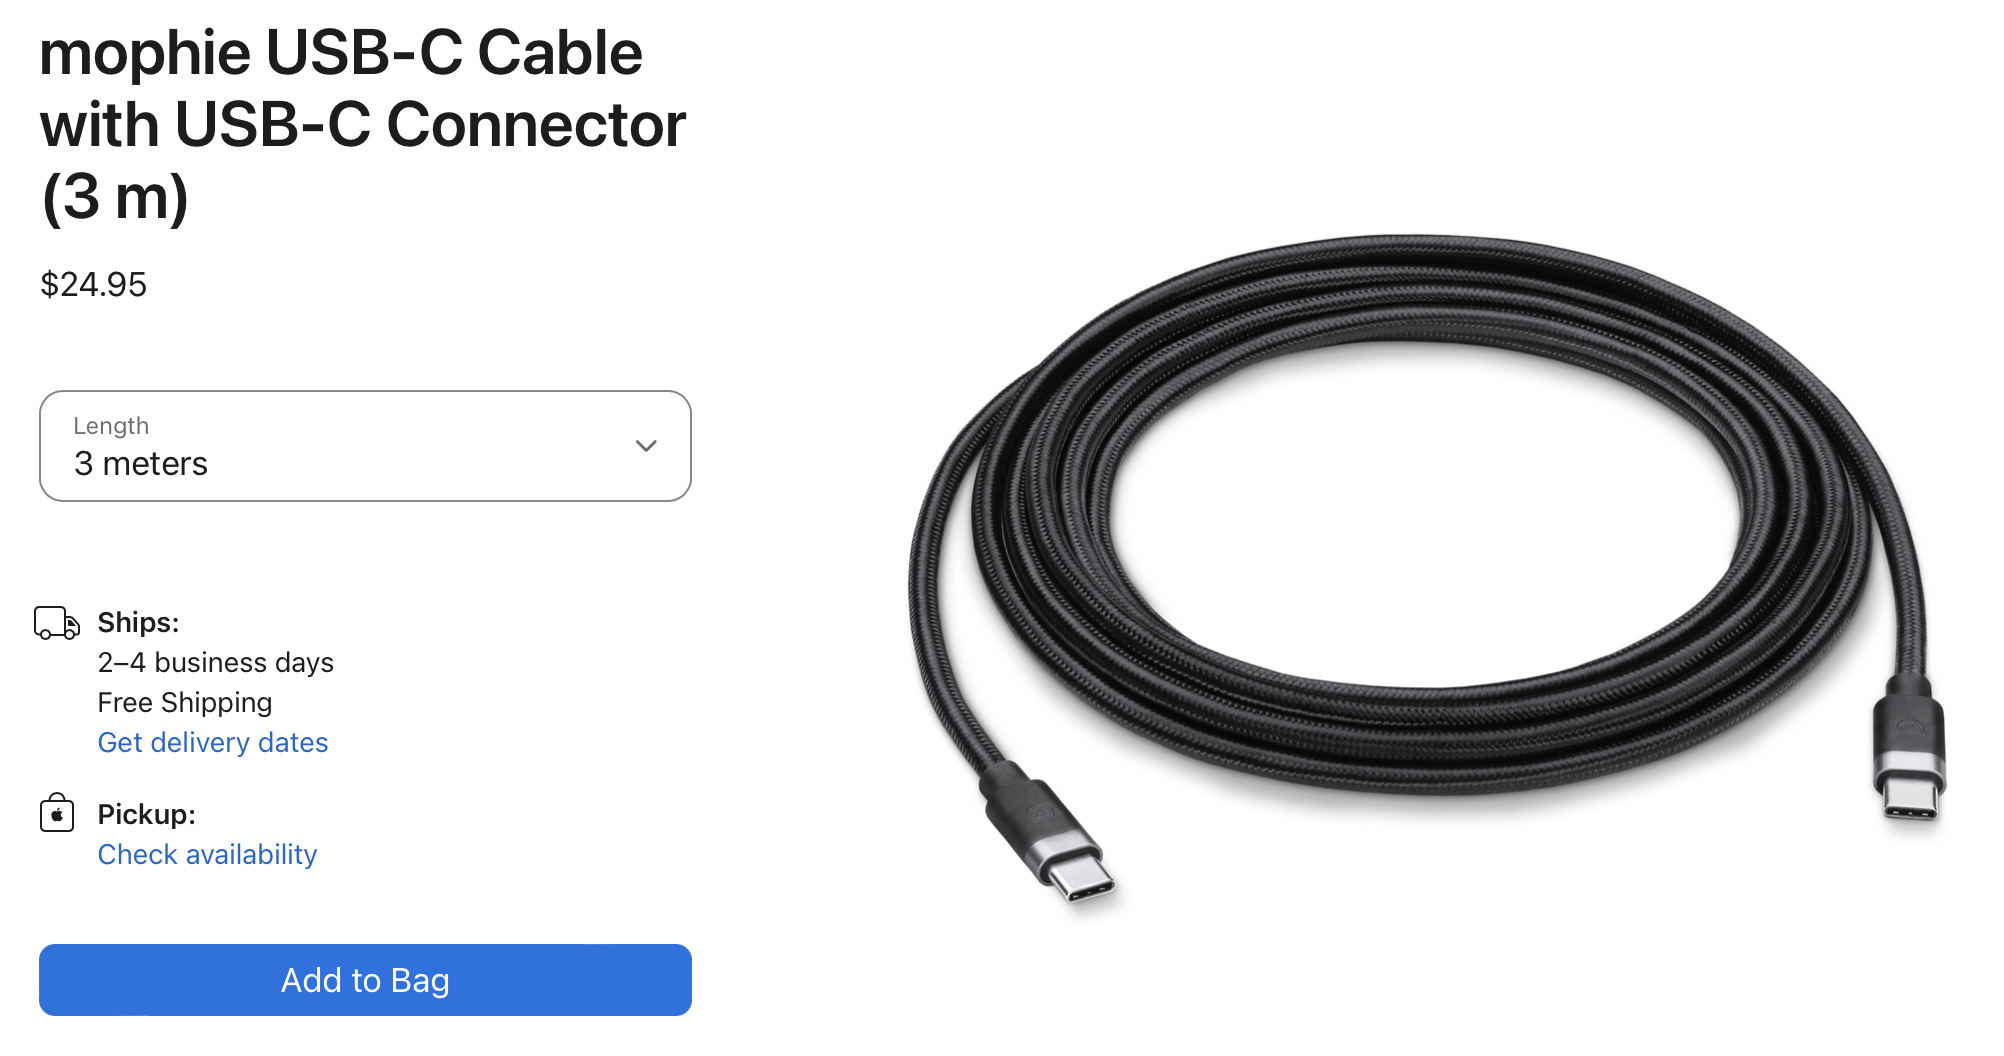This screenshot has width=2004, height=1056.
Task: Expand the Length dropdown chevron
Action: click(646, 446)
